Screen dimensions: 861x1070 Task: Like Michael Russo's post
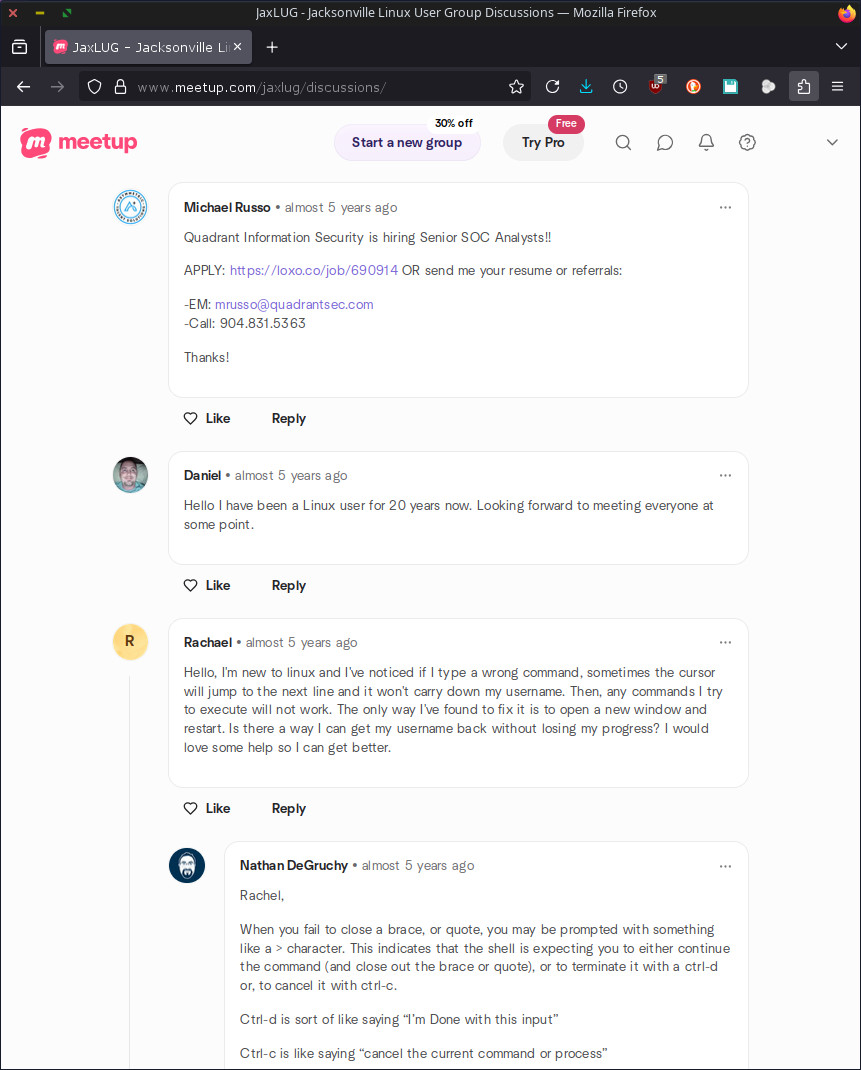point(207,419)
